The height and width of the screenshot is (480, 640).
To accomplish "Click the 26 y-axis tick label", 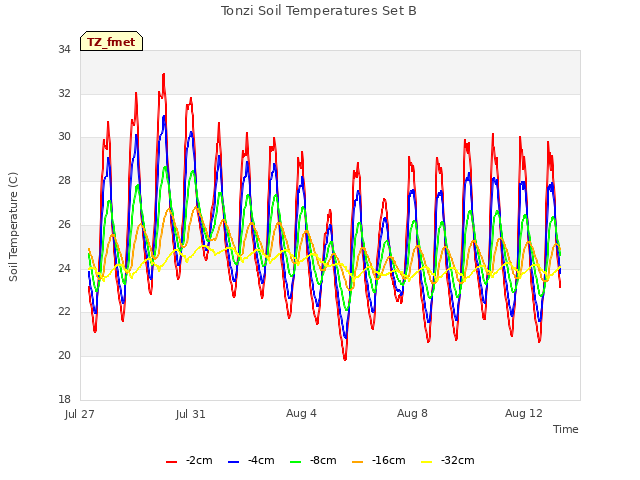I will pyautogui.click(x=64, y=224).
